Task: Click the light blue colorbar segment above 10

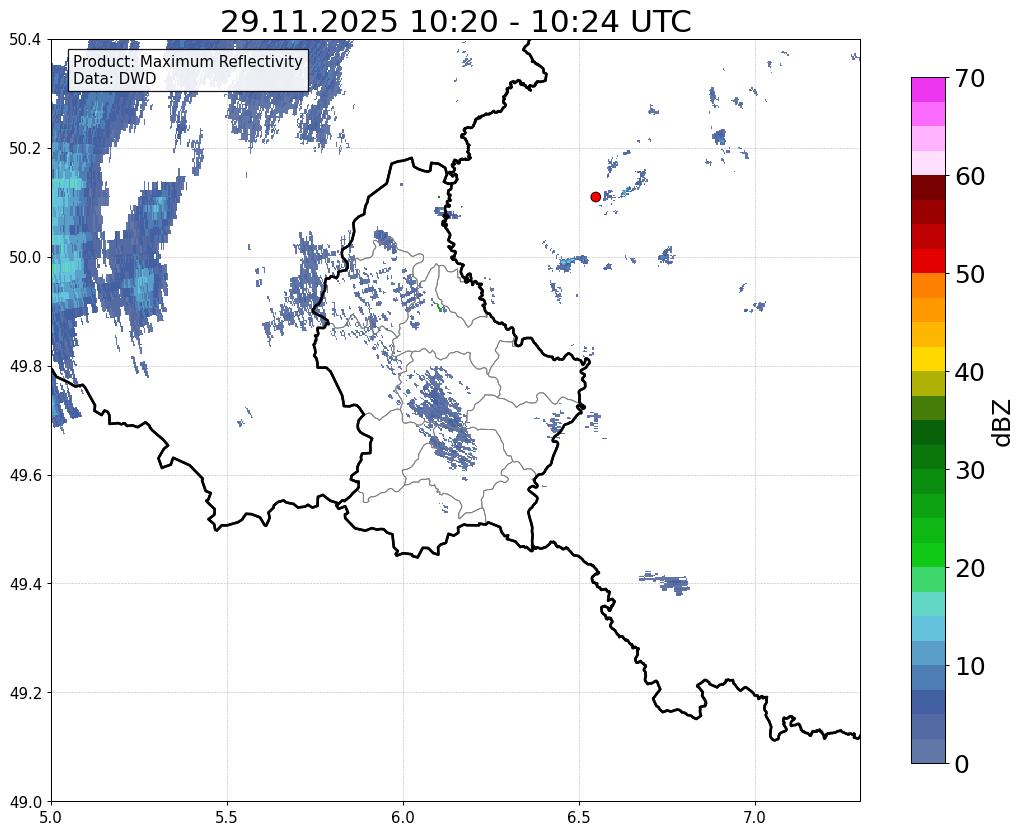Action: [928, 653]
